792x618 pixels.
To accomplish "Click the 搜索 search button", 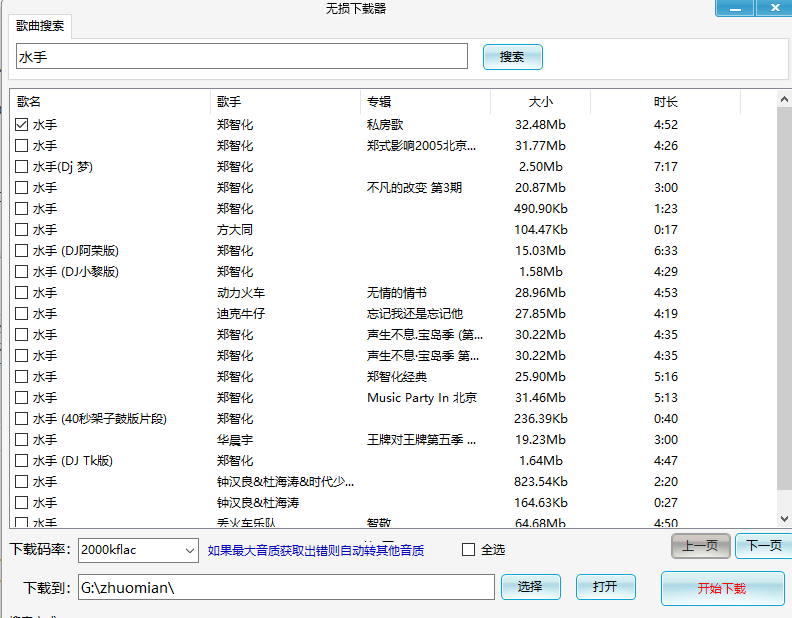I will (x=512, y=57).
